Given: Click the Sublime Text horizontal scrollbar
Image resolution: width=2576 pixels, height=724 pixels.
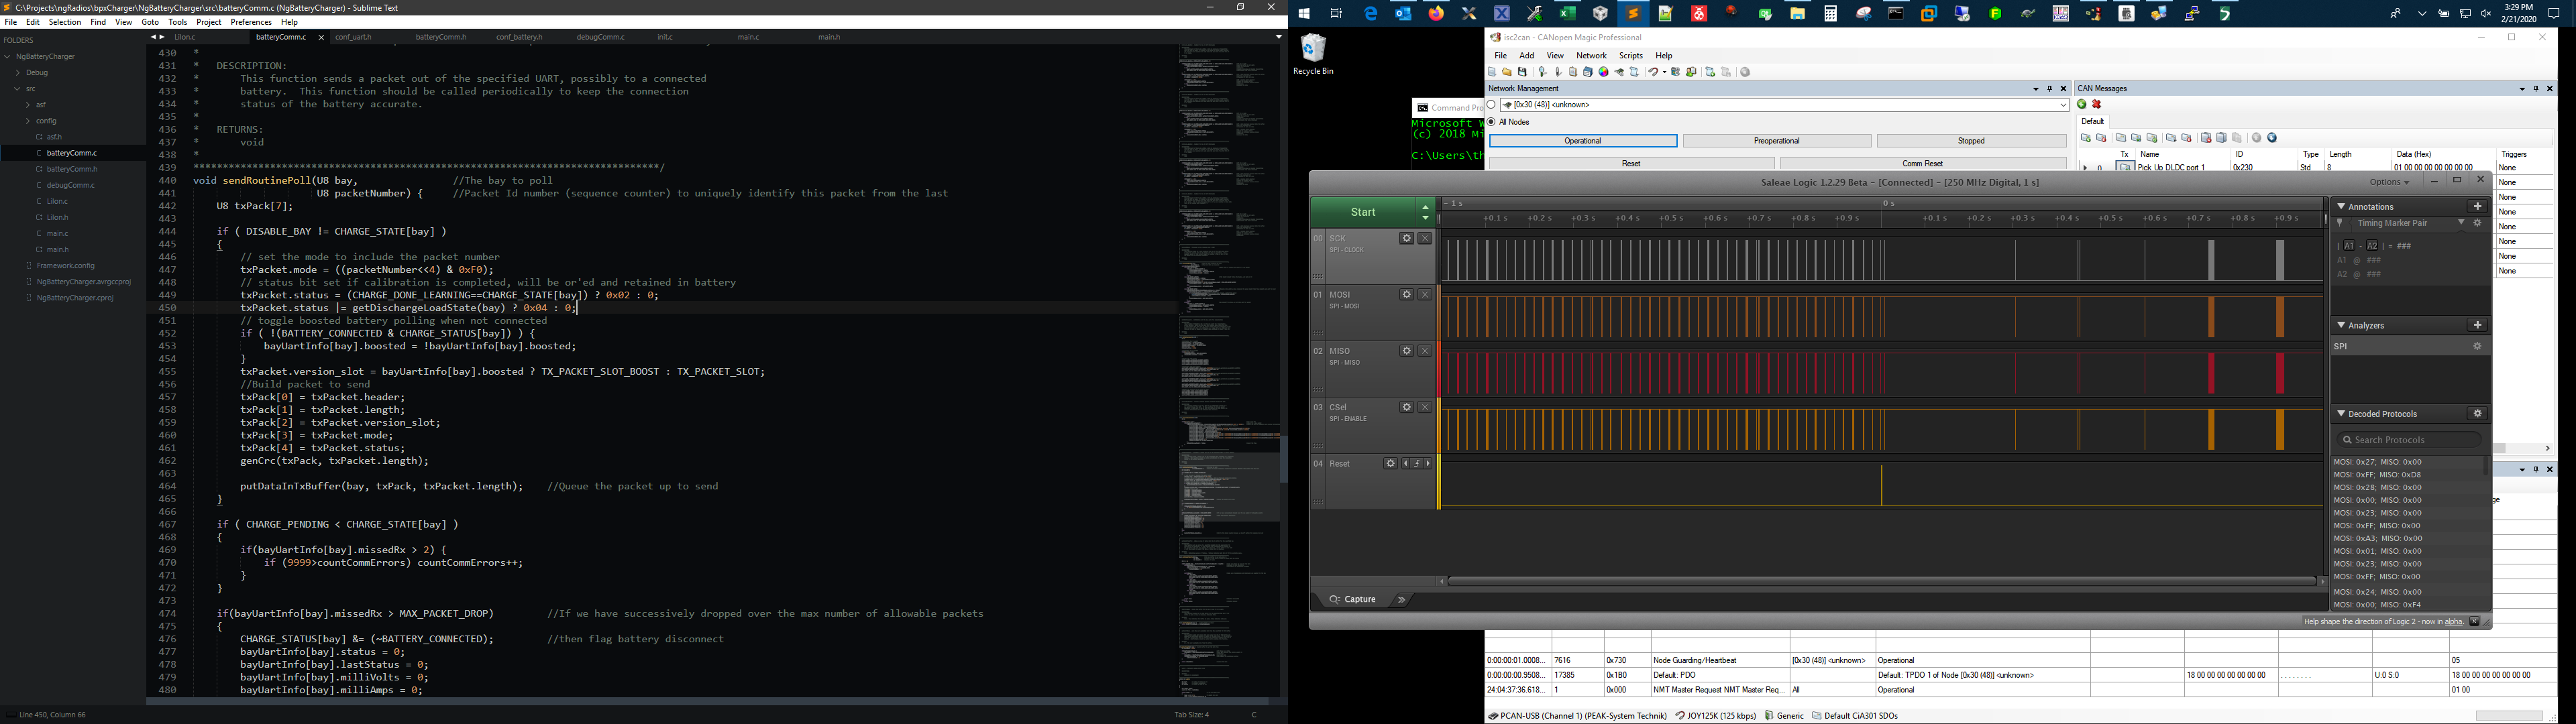Looking at the screenshot, I should [x=708, y=702].
